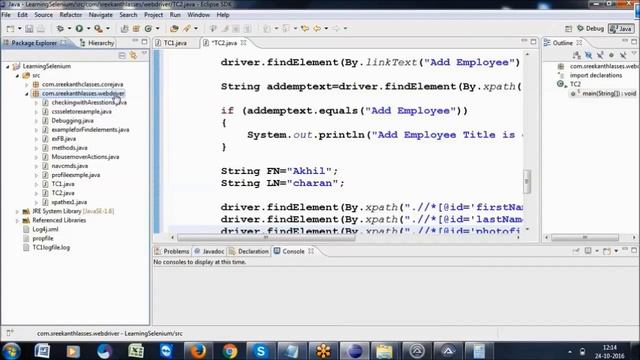Expand the com.sreekanthclasses.corejava package
Viewport: 640px width, 360px height.
tap(27, 84)
